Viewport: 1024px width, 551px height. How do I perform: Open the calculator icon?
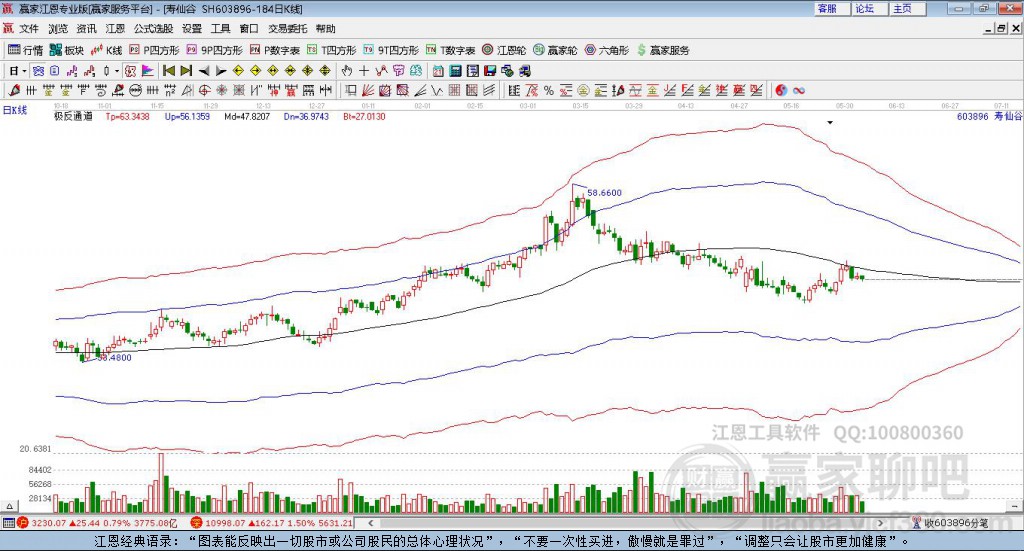point(455,71)
